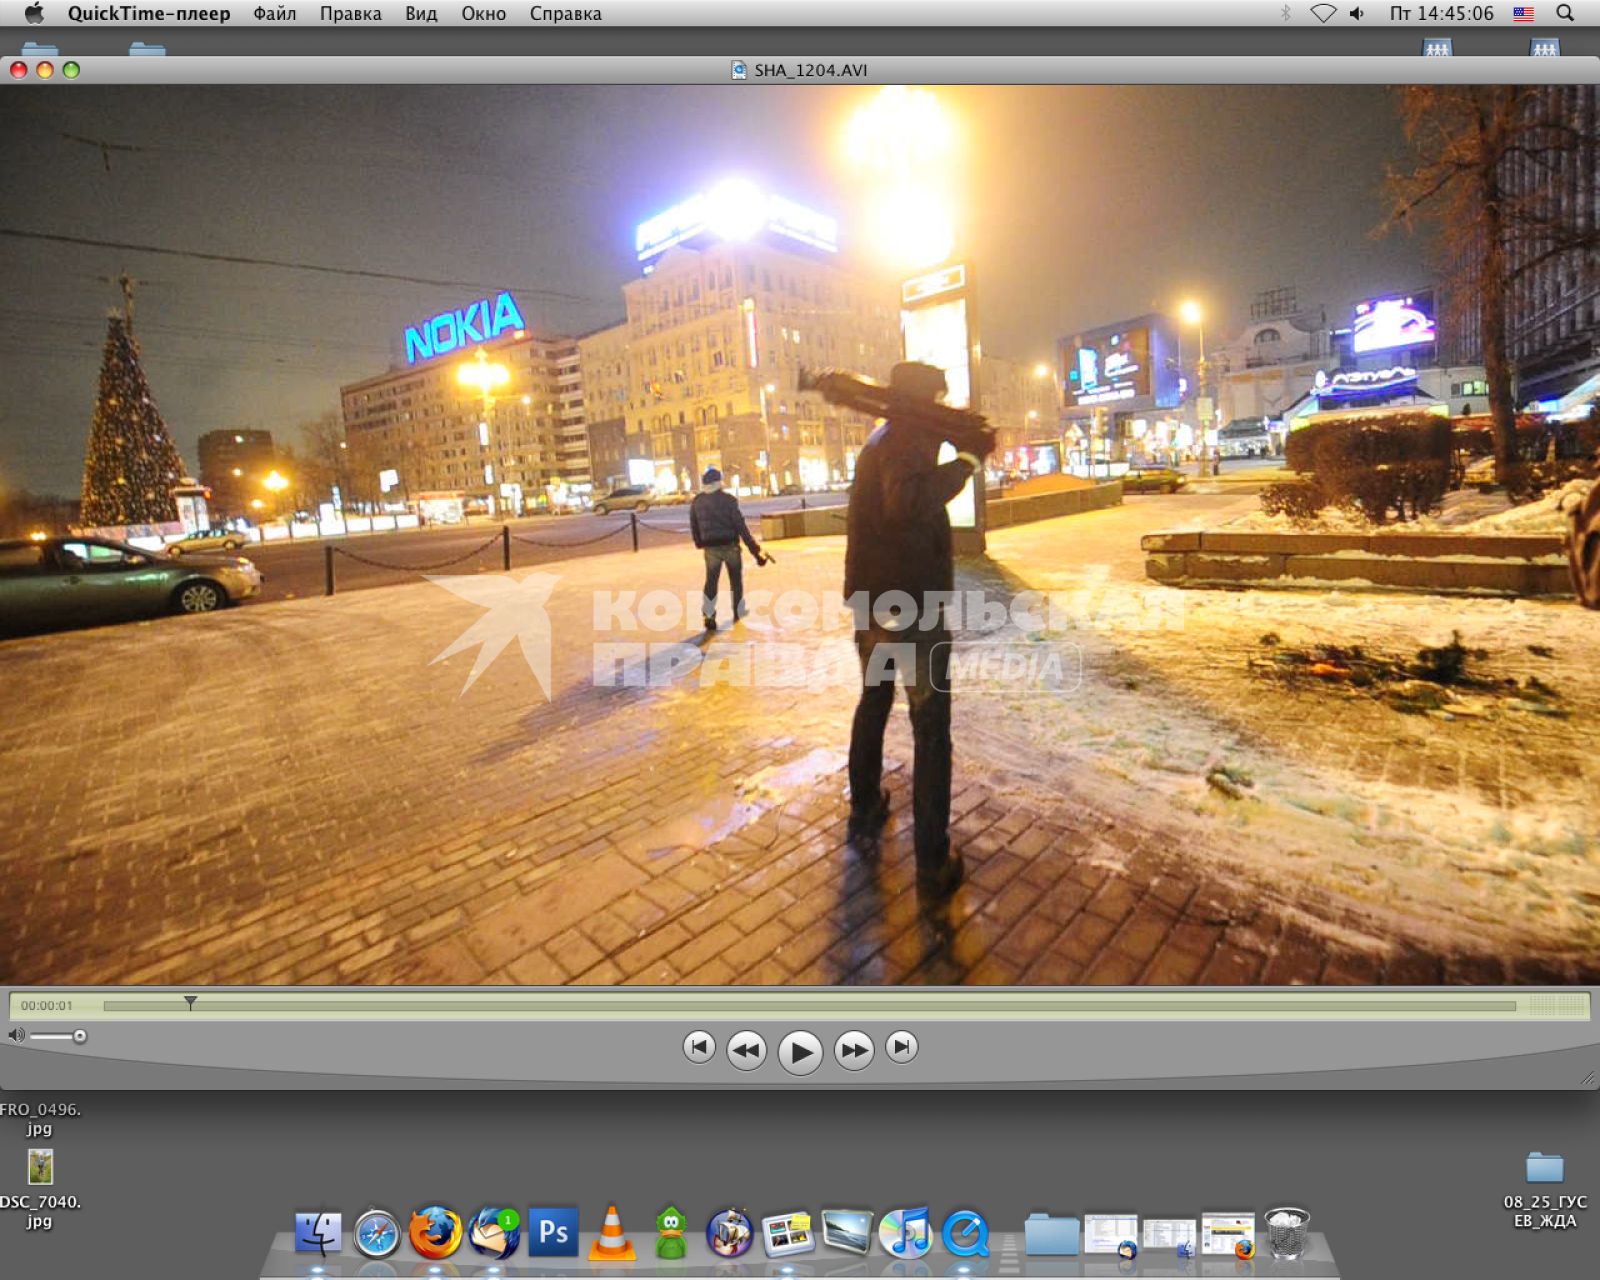Open the Preview app in Dock
The image size is (1600, 1280).
[847, 1233]
